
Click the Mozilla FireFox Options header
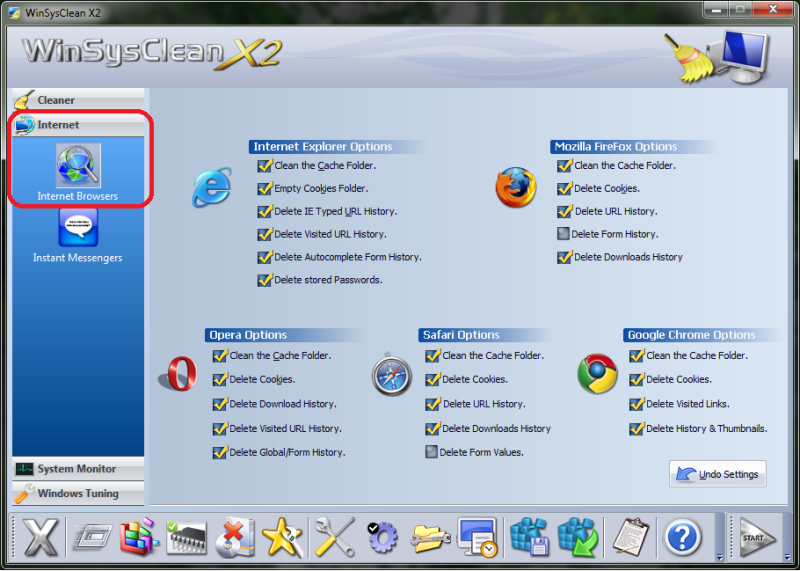[x=632, y=147]
